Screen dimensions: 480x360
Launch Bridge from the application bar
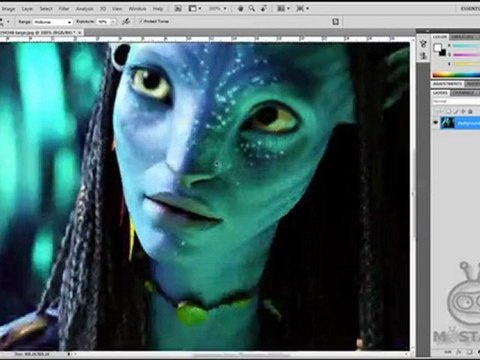click(x=178, y=9)
